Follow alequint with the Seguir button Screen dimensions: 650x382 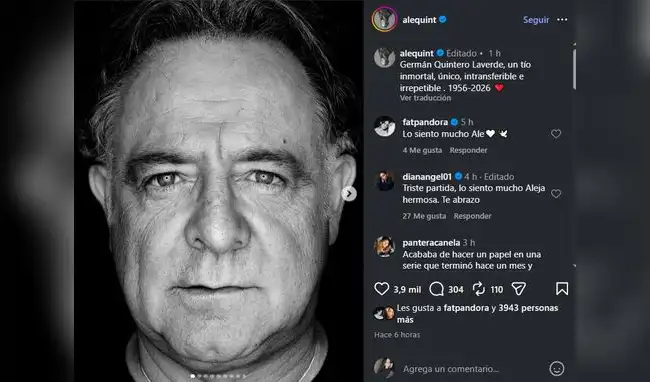click(x=536, y=20)
